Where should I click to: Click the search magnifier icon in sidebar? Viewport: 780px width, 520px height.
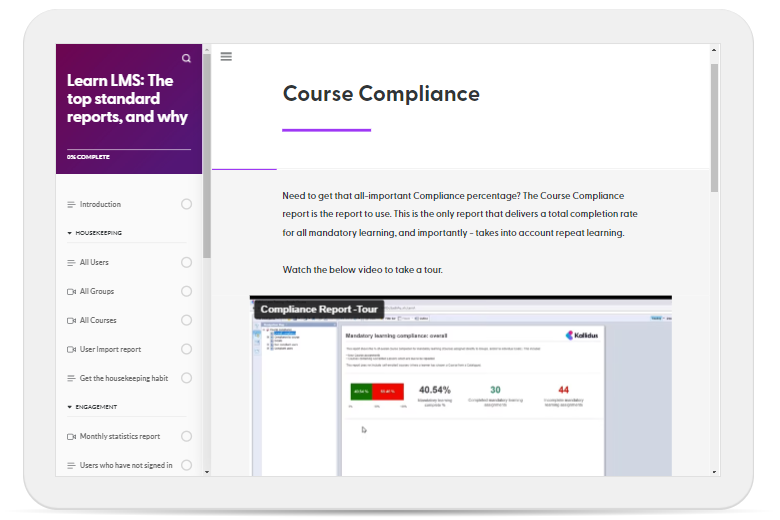click(x=186, y=59)
